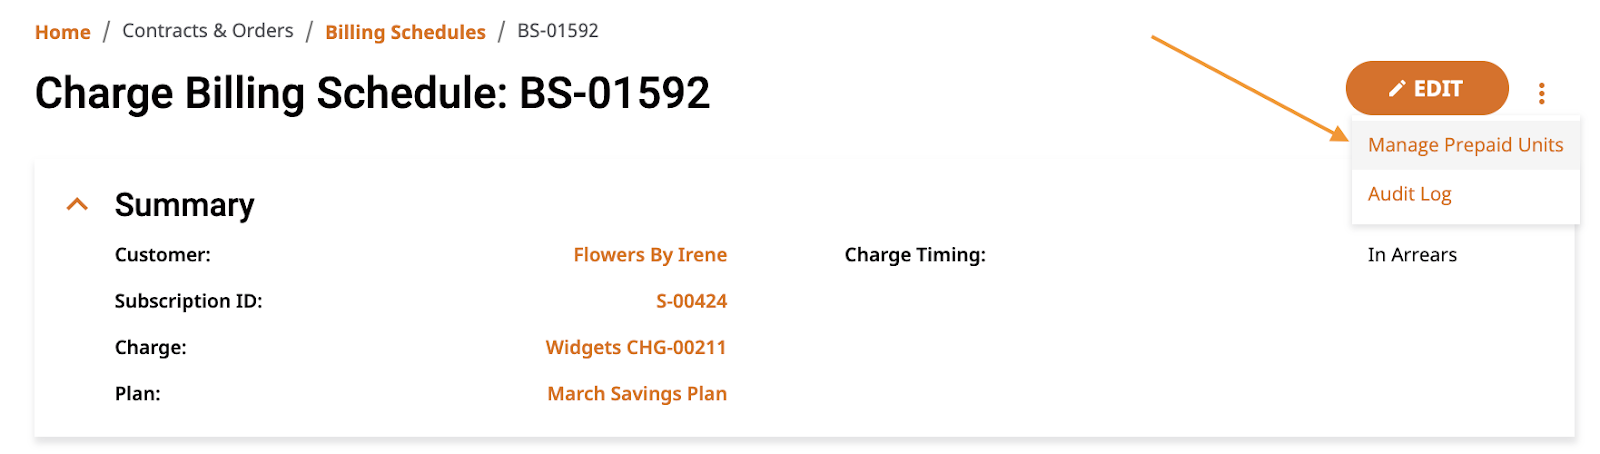Collapse the Summary section chevron
Viewport: 1600px width, 454px height.
[x=77, y=204]
